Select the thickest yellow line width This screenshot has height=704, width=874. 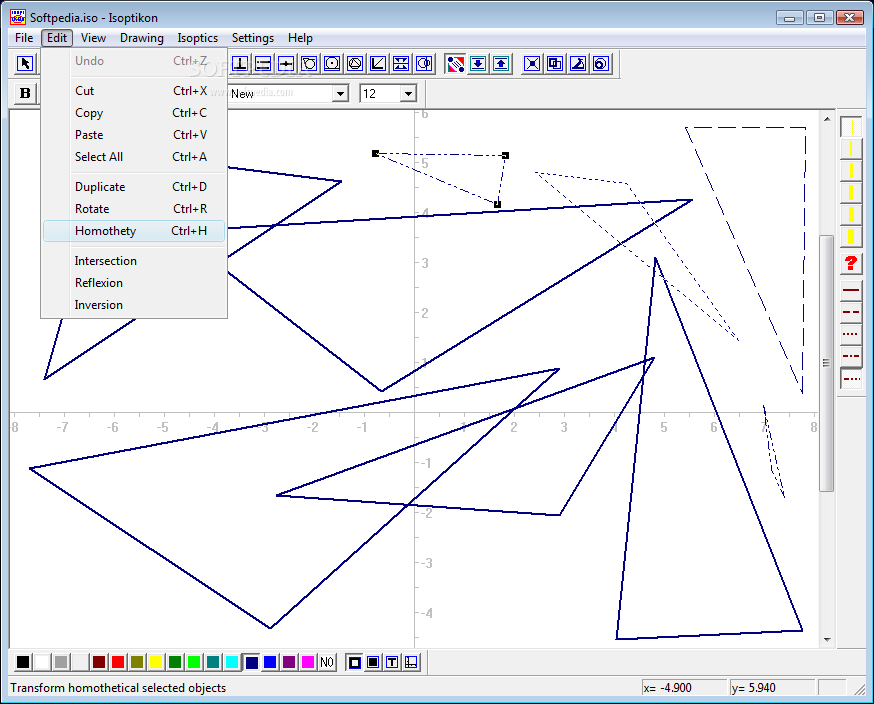click(851, 236)
